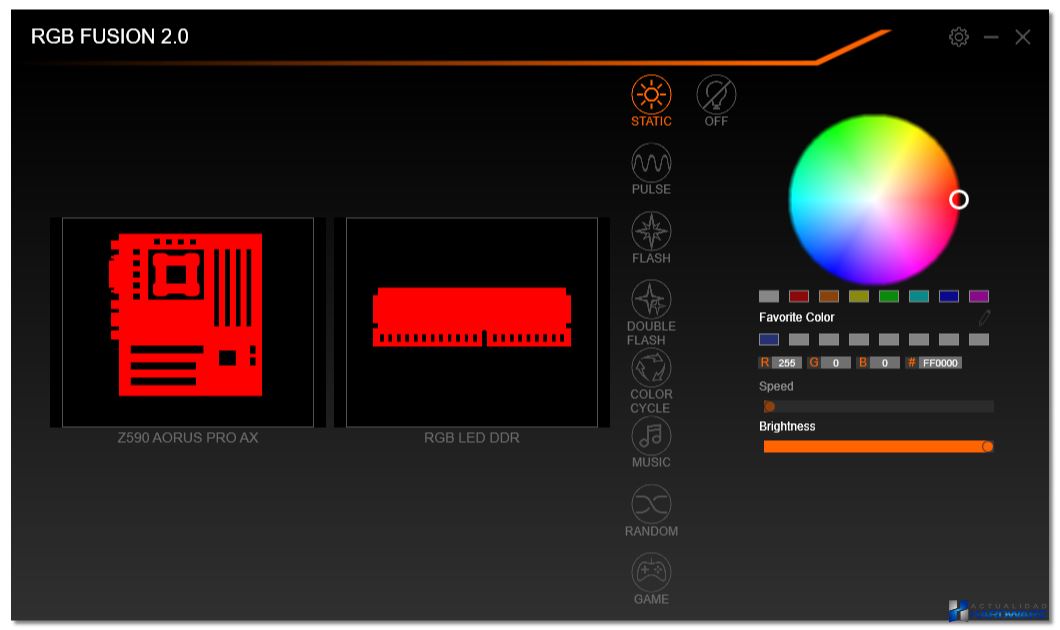Pick the Double Flash effect

[x=651, y=299]
